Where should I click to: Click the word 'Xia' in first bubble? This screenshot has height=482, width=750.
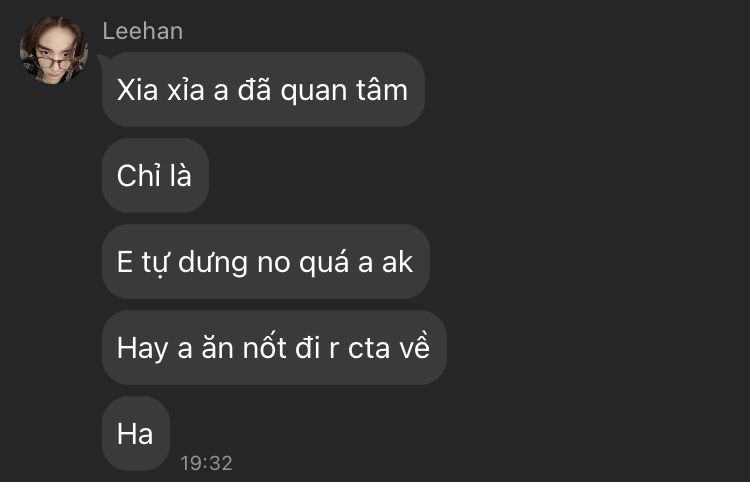pos(137,90)
